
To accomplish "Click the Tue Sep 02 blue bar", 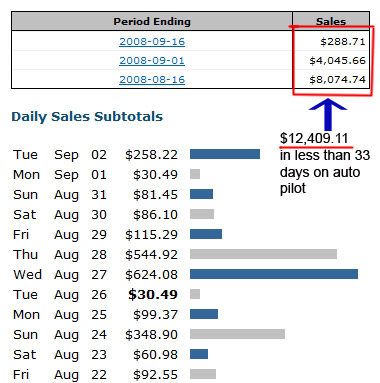I will (225, 154).
